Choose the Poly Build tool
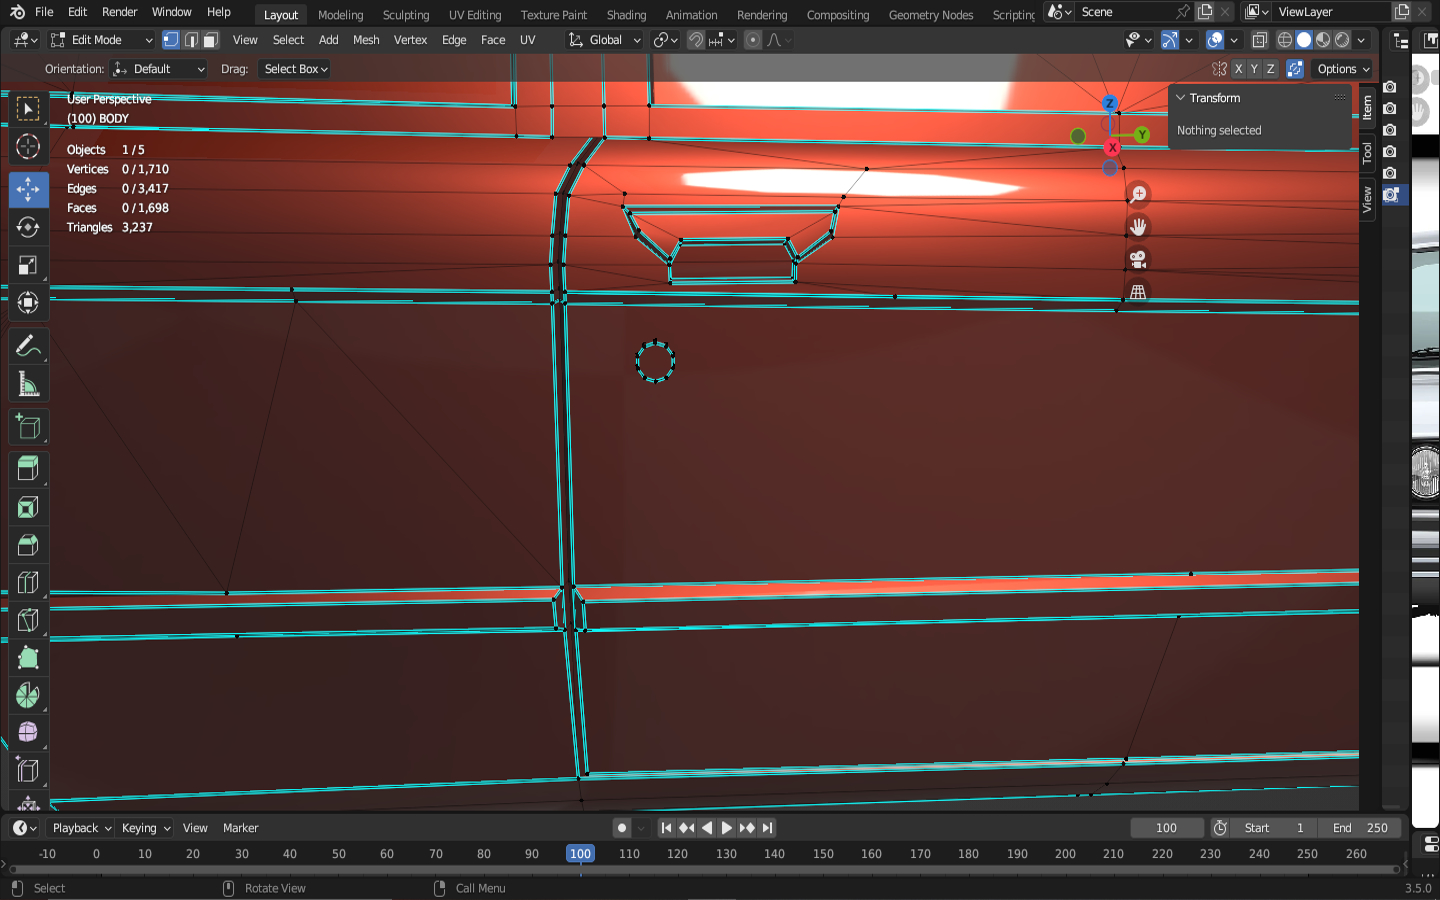 pos(28,657)
